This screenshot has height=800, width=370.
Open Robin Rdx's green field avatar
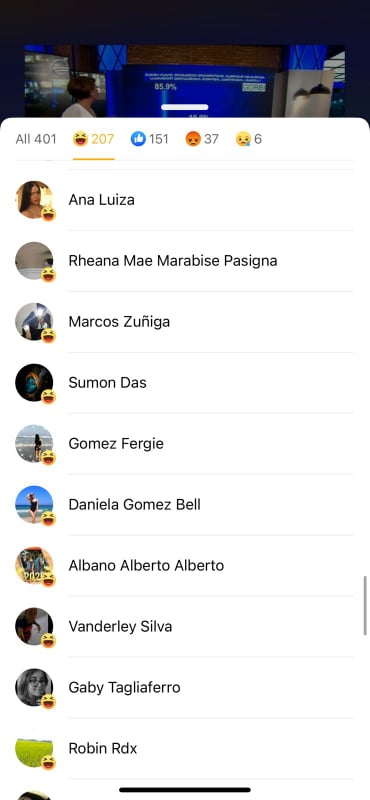pyautogui.click(x=34, y=748)
